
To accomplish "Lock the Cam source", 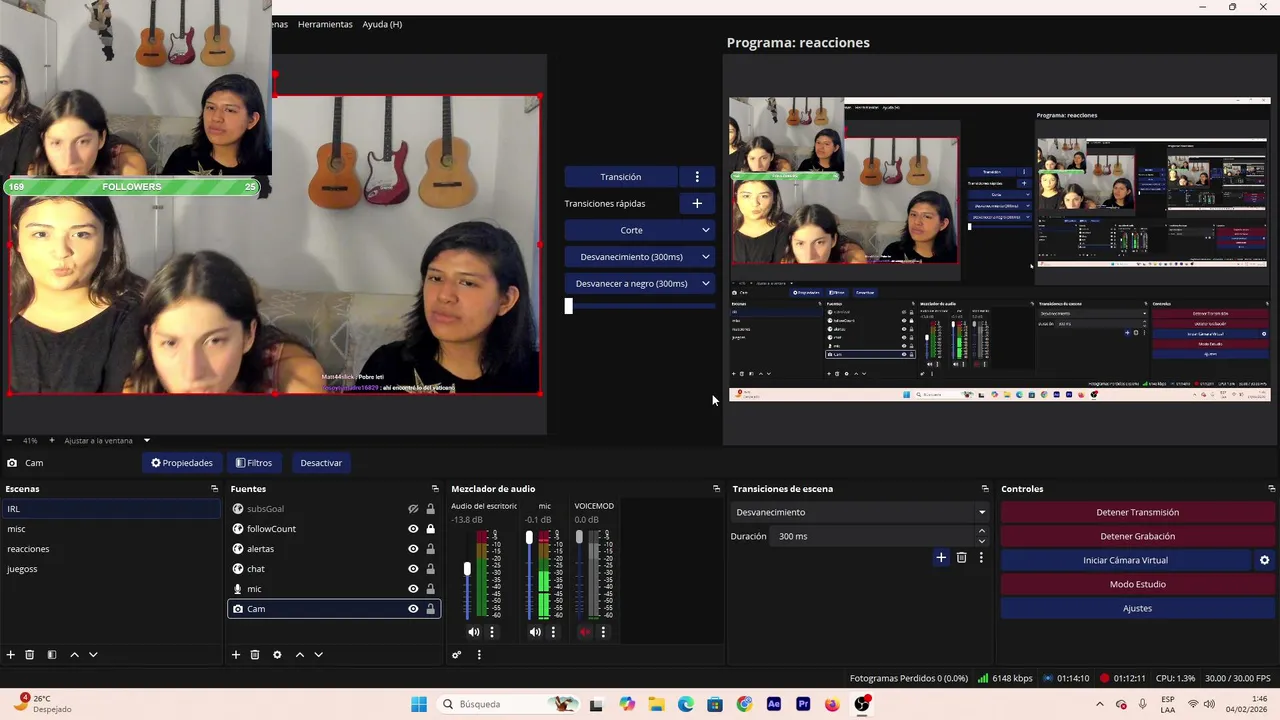I will (x=431, y=609).
